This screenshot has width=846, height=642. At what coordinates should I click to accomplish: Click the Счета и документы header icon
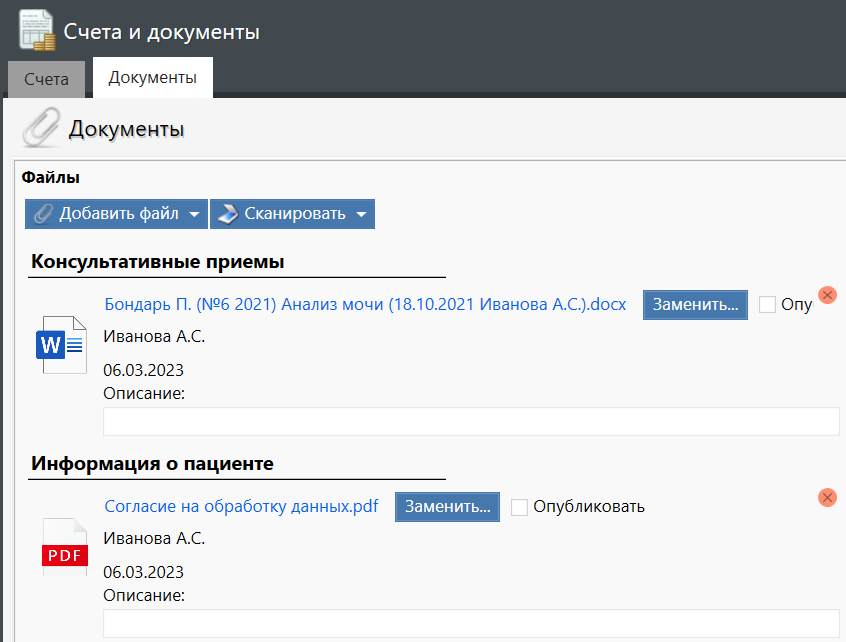37,31
